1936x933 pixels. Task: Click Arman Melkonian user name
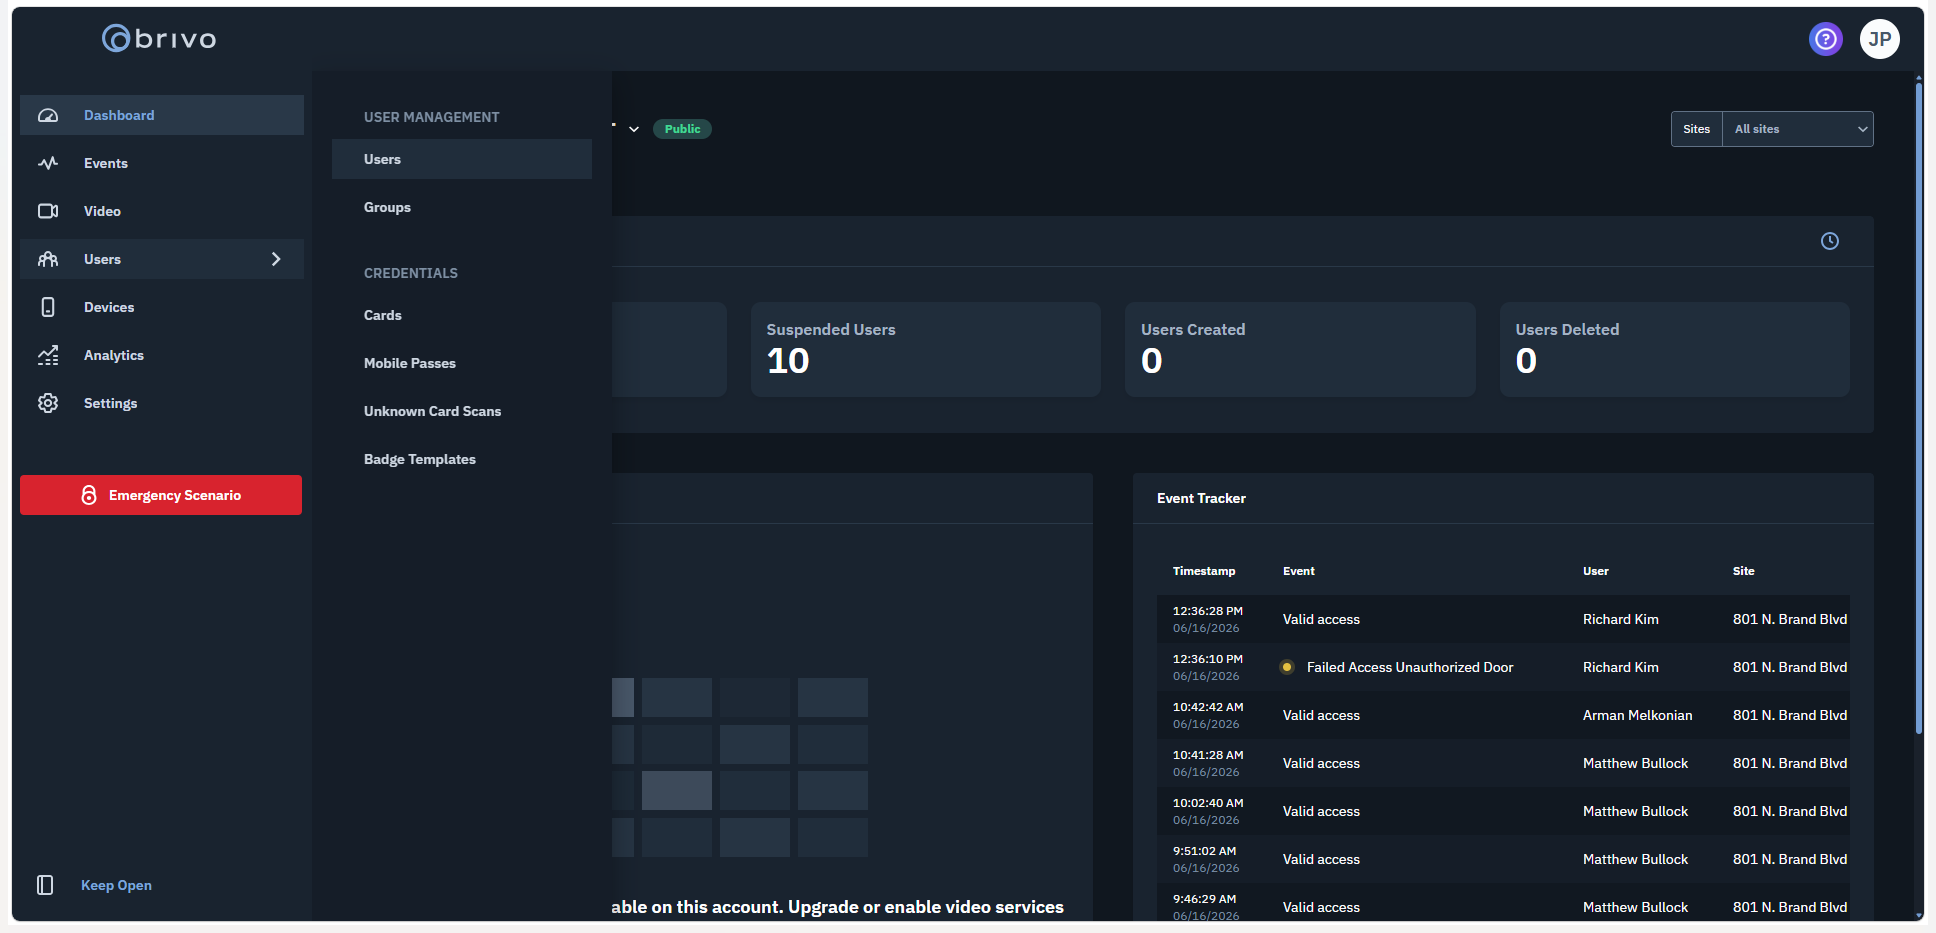[x=1638, y=715]
